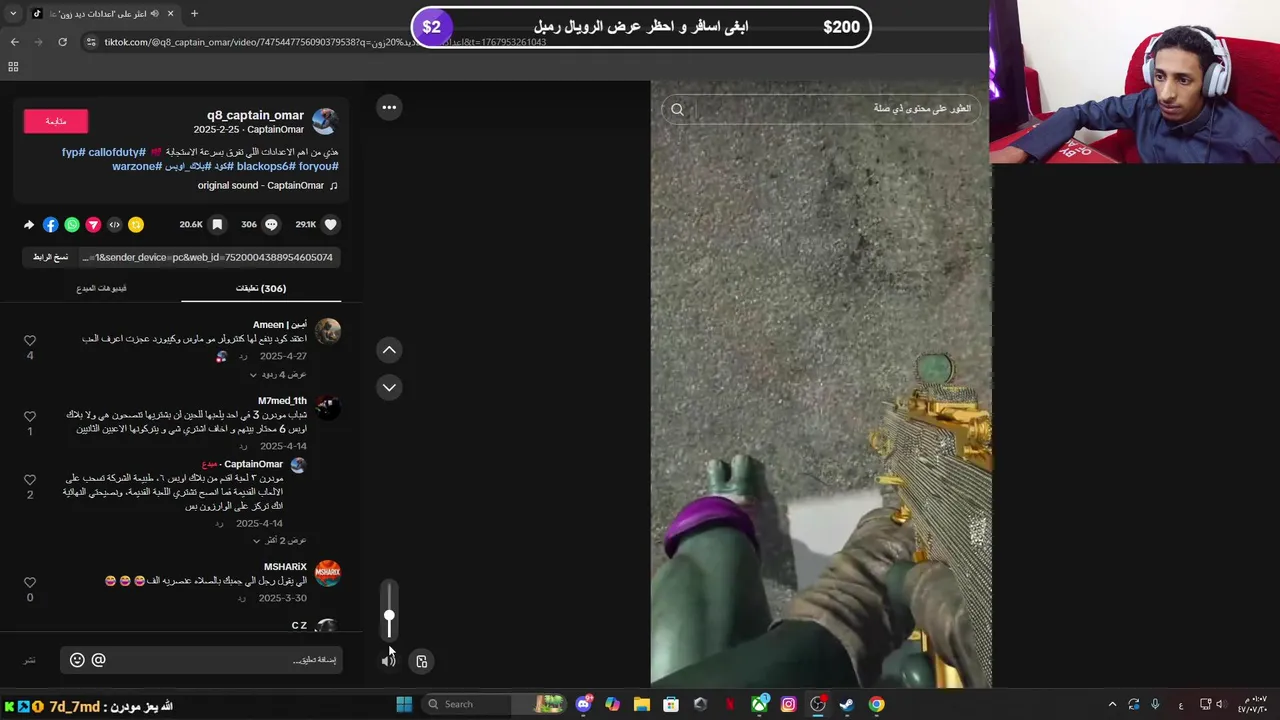Open the three-dots more options menu

coord(389,107)
